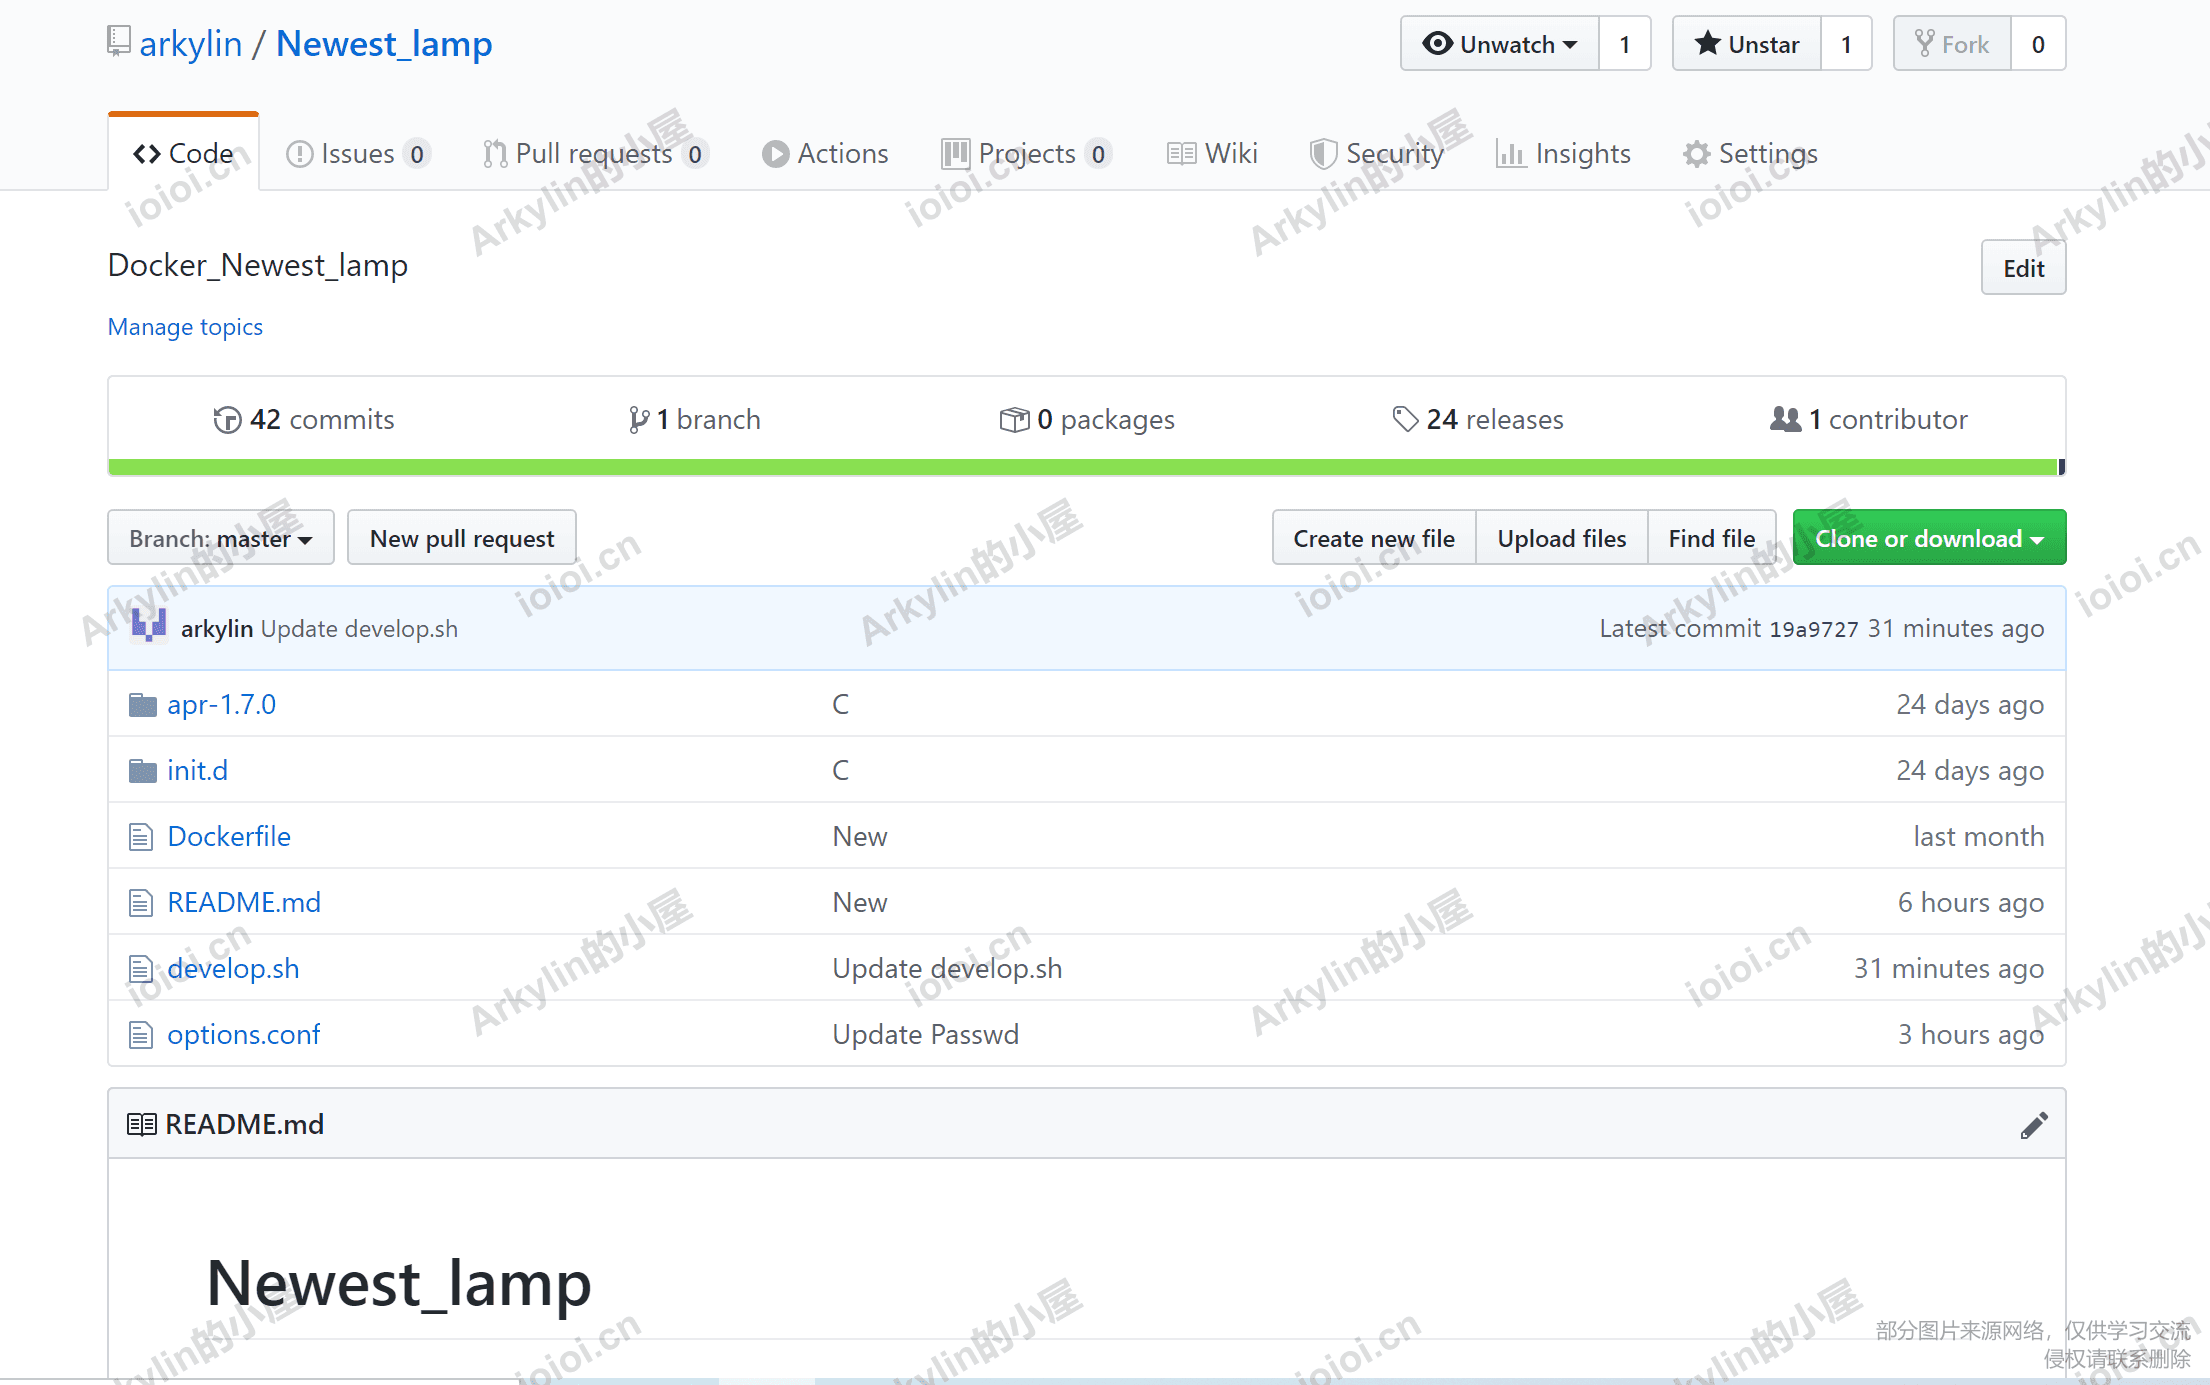Click the Manage topics link
This screenshot has height=1385, width=2210.
click(x=185, y=327)
